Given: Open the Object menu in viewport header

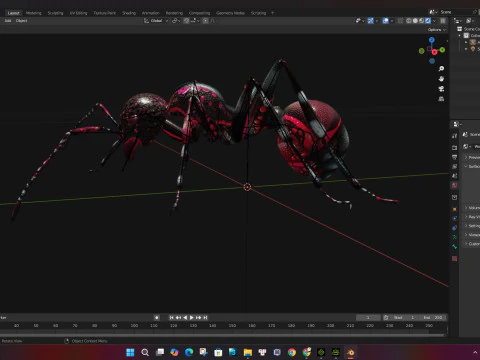Looking at the screenshot, I should [21, 21].
